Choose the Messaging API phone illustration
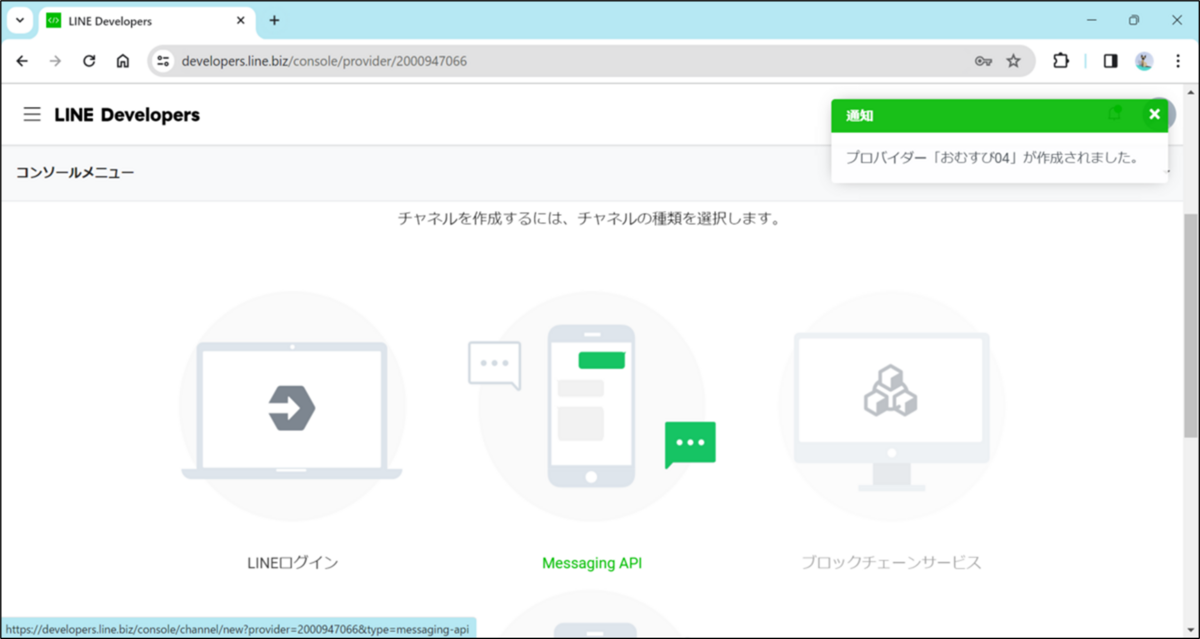Screen dimensions: 1200x639 point(592,408)
